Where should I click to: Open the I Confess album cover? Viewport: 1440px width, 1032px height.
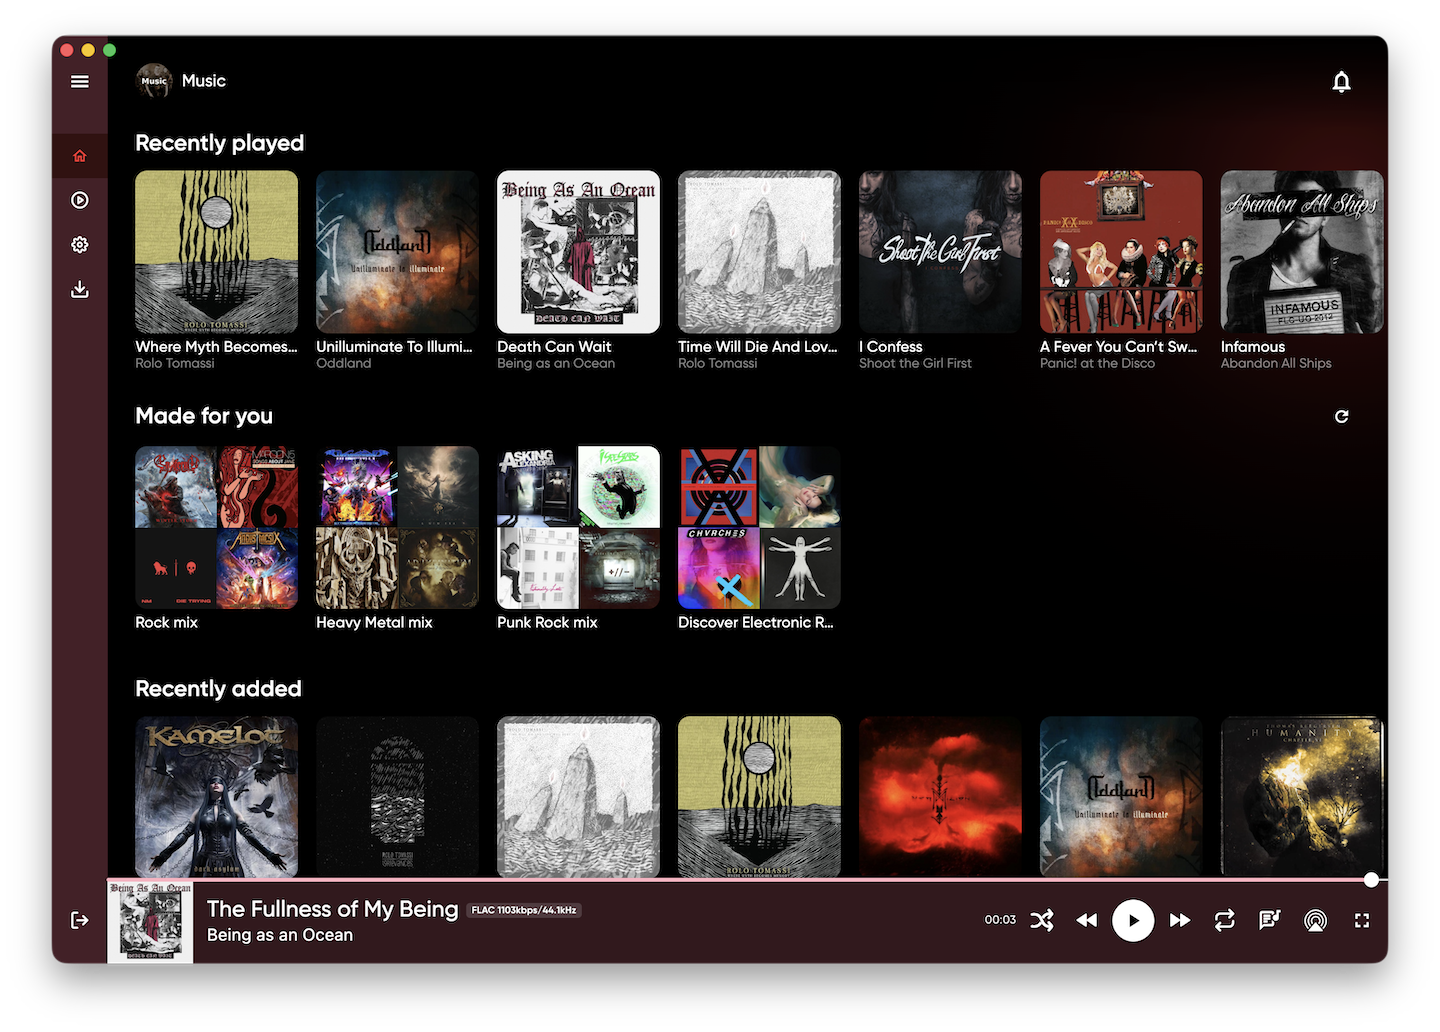click(941, 252)
